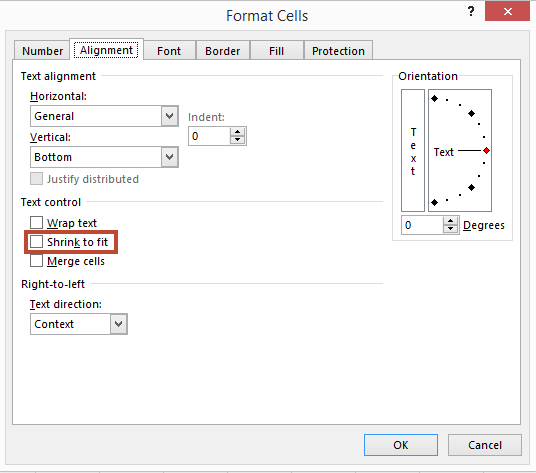
Task: Switch to the Protection tab
Action: (338, 51)
